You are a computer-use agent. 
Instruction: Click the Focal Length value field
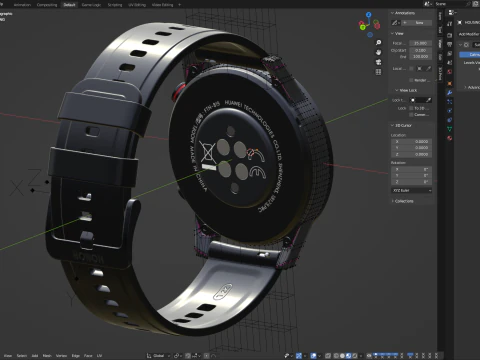(x=421, y=43)
